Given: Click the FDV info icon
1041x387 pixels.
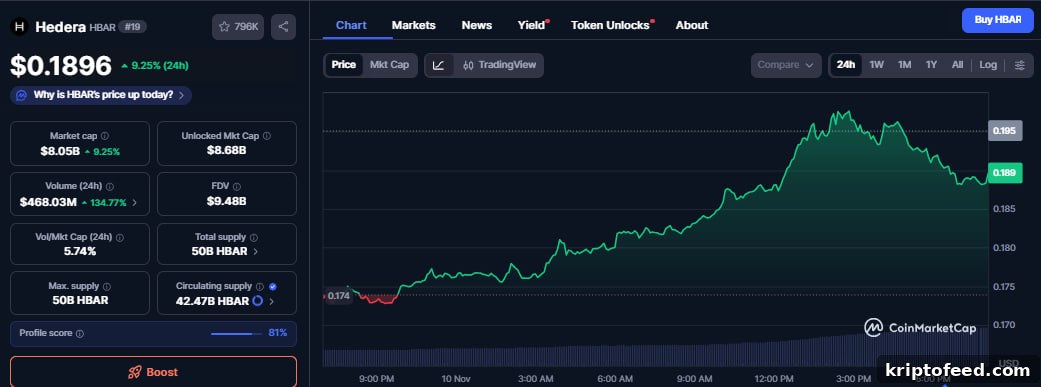Looking at the screenshot, I should [x=237, y=187].
